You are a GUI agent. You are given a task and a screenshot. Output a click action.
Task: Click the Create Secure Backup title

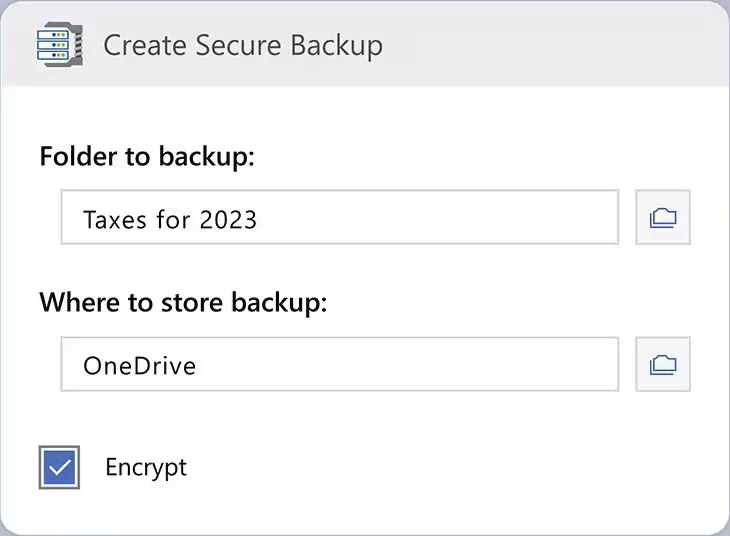coord(243,46)
